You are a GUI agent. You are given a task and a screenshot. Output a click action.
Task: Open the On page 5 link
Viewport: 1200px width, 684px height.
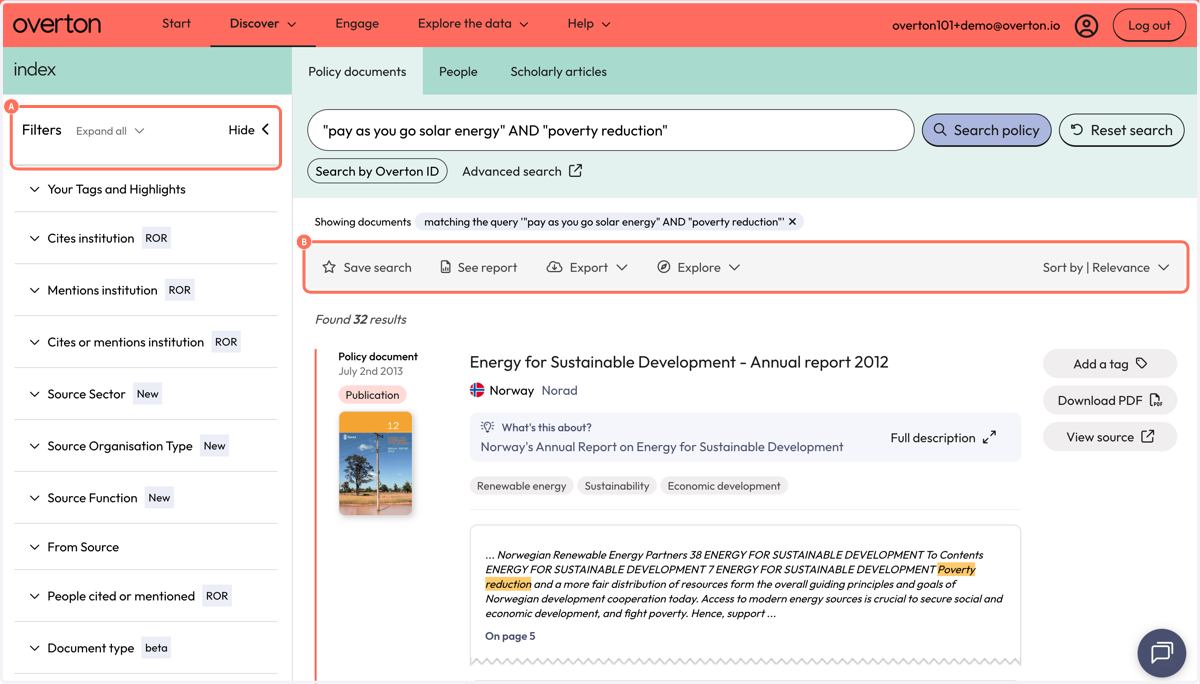(510, 636)
